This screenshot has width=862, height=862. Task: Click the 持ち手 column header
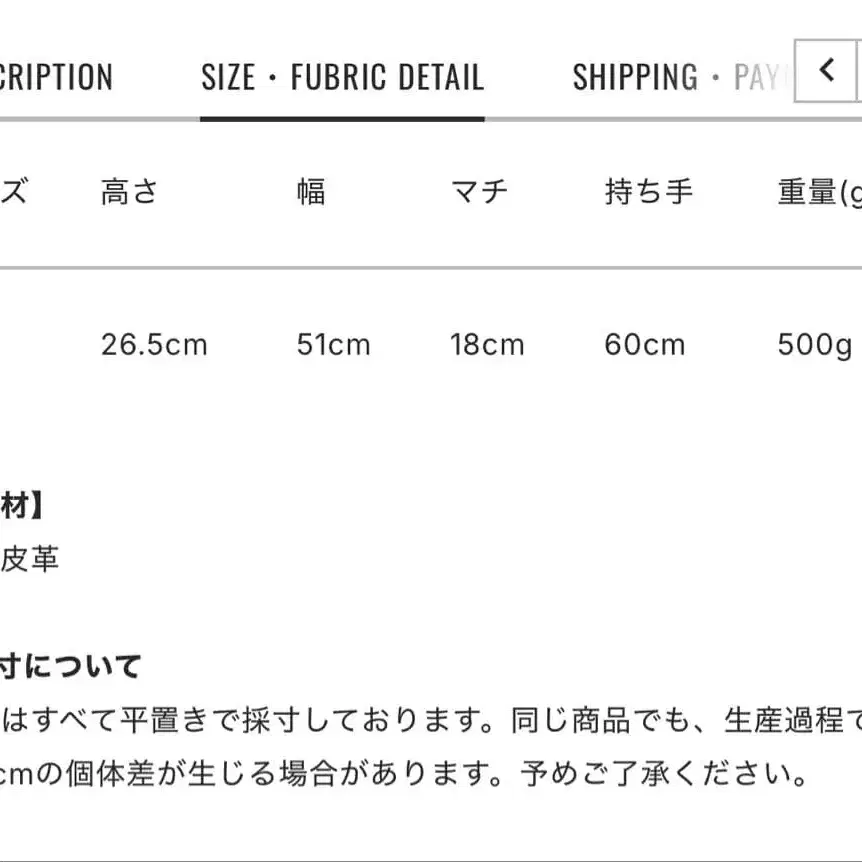(648, 192)
